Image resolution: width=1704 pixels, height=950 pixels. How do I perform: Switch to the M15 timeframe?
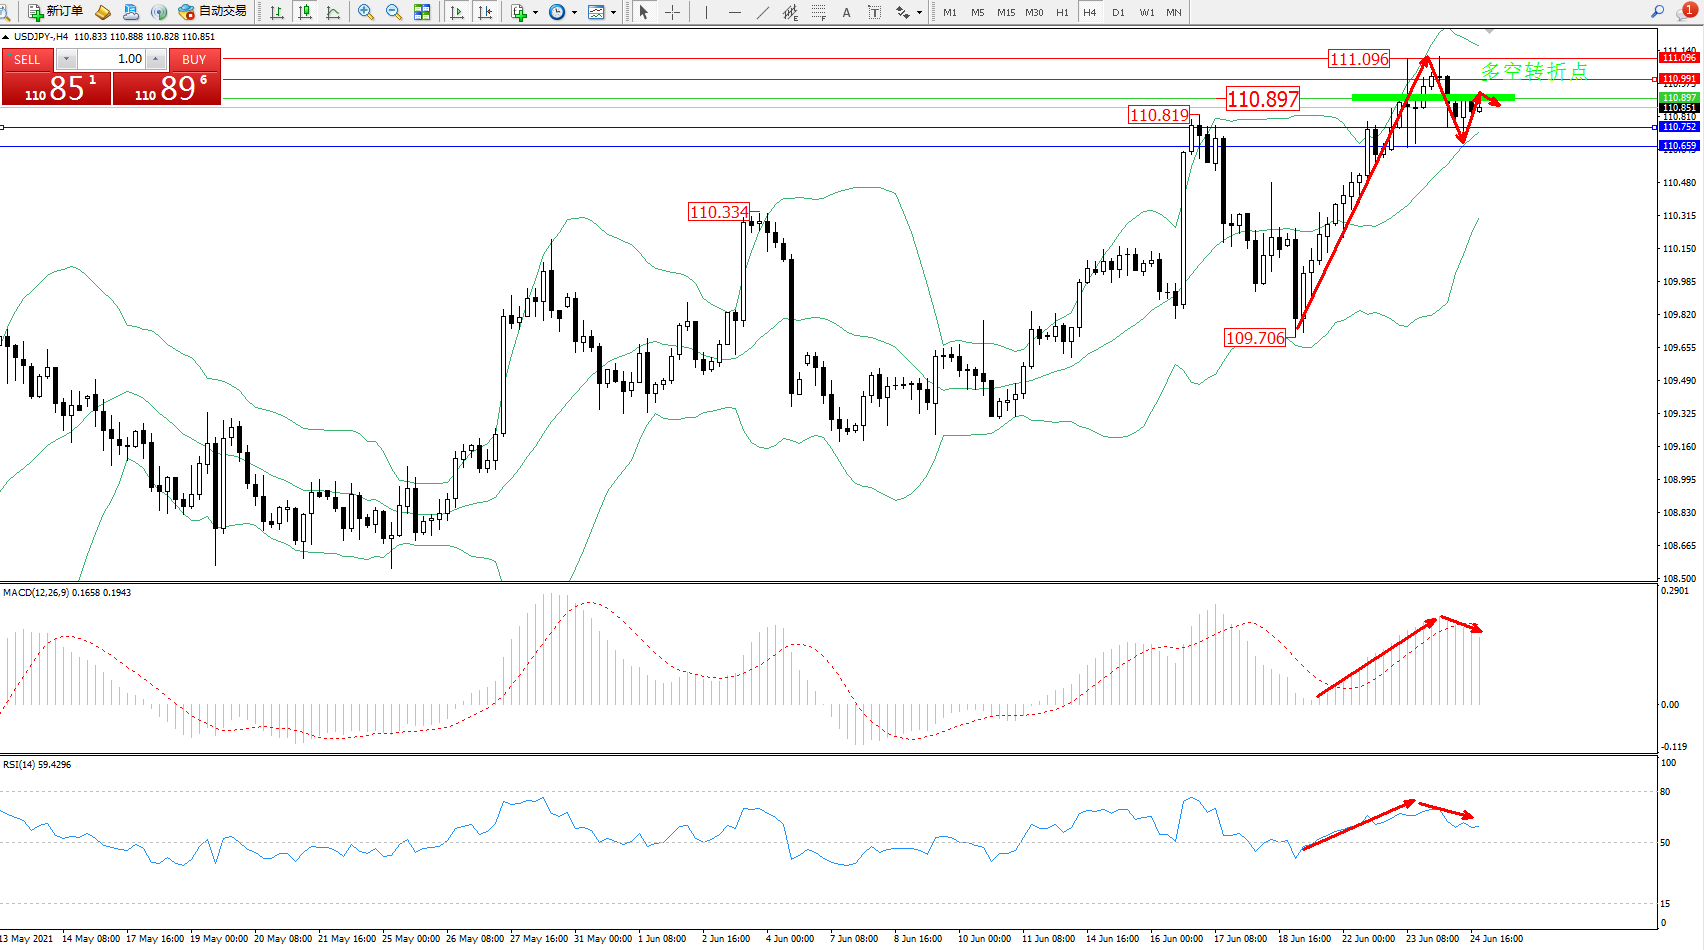1006,12
